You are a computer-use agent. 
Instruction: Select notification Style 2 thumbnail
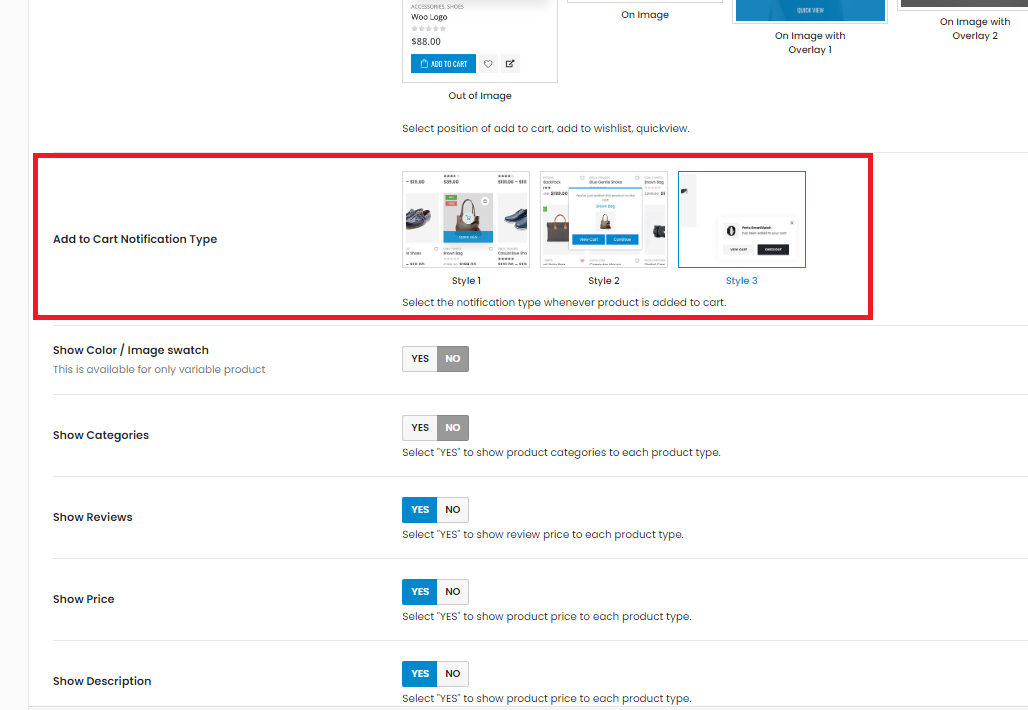pyautogui.click(x=604, y=220)
